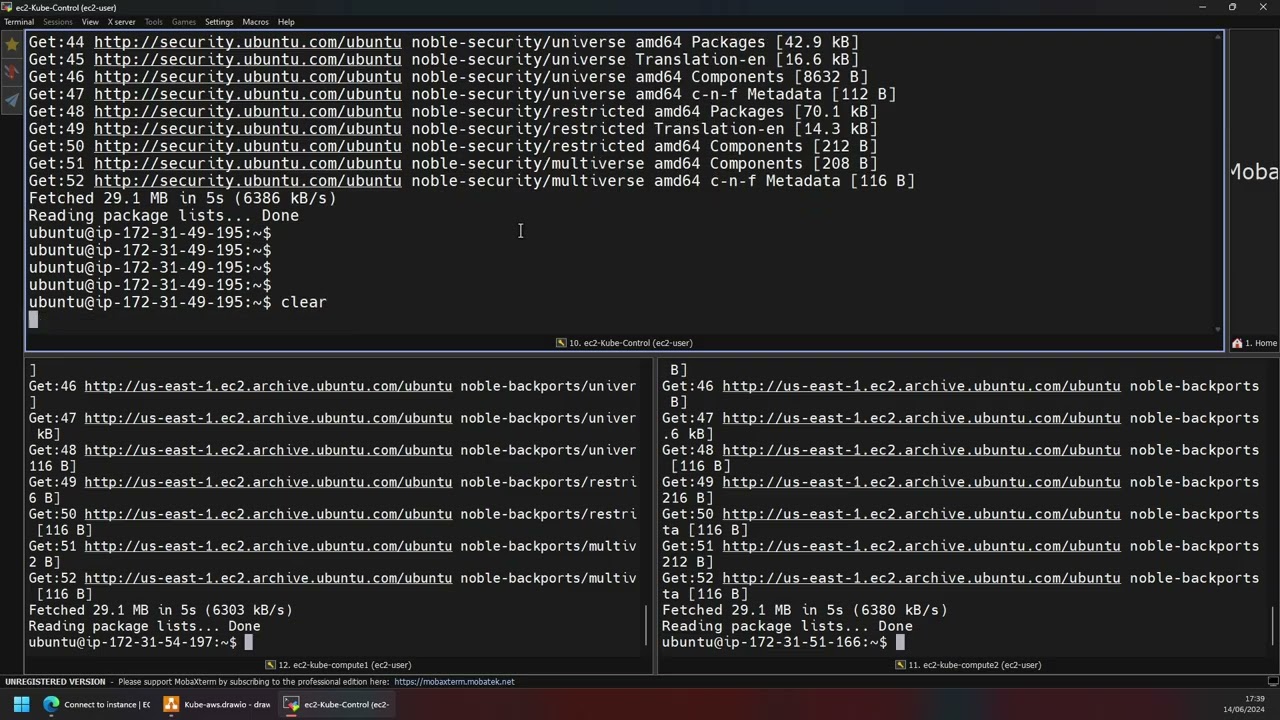Click the compute2 terminal scrollbar

click(1274, 626)
